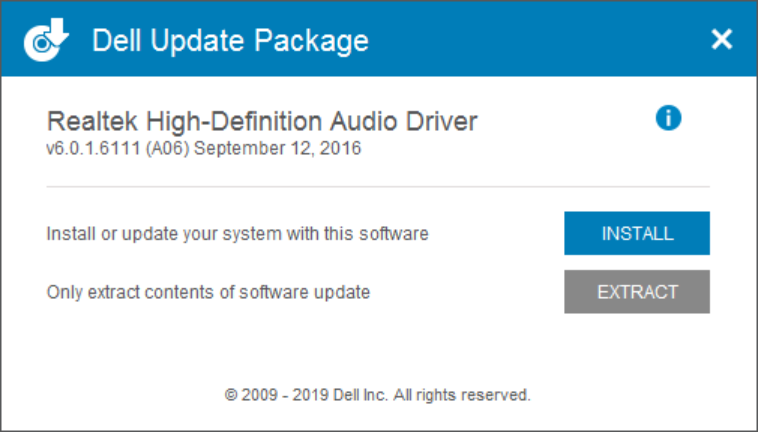The height and width of the screenshot is (432, 758).
Task: Click the horizontal divider below the version
Action: [x=378, y=186]
